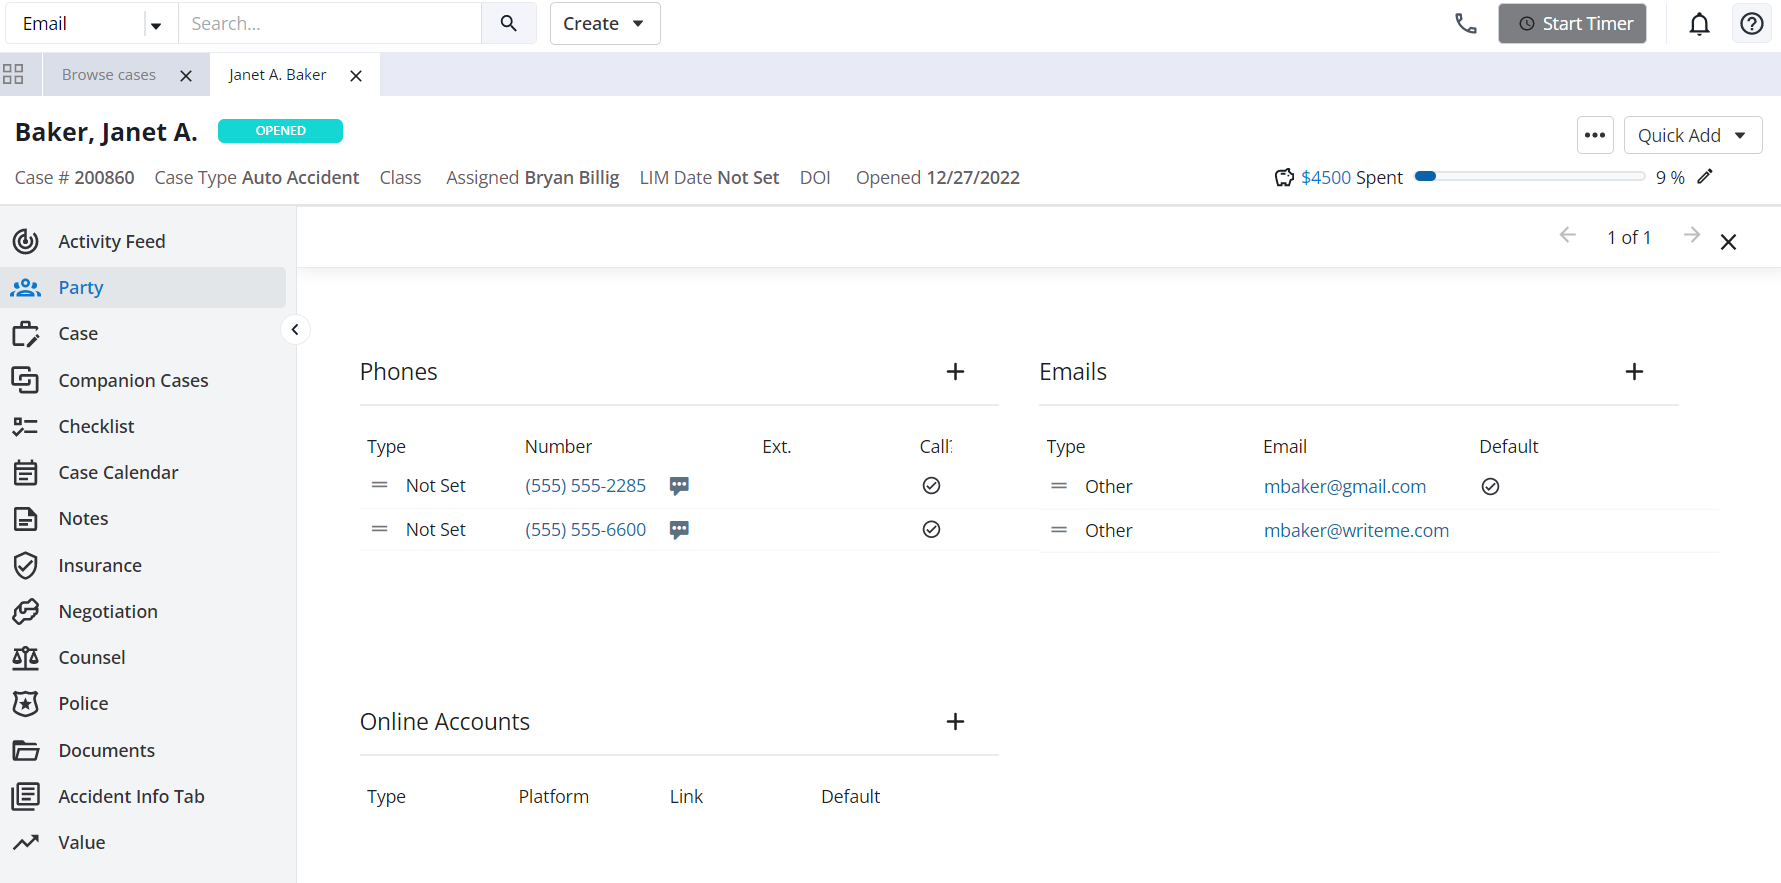The width and height of the screenshot is (1781, 883).
Task: Open the dashboard grid icon
Action: coord(13,74)
